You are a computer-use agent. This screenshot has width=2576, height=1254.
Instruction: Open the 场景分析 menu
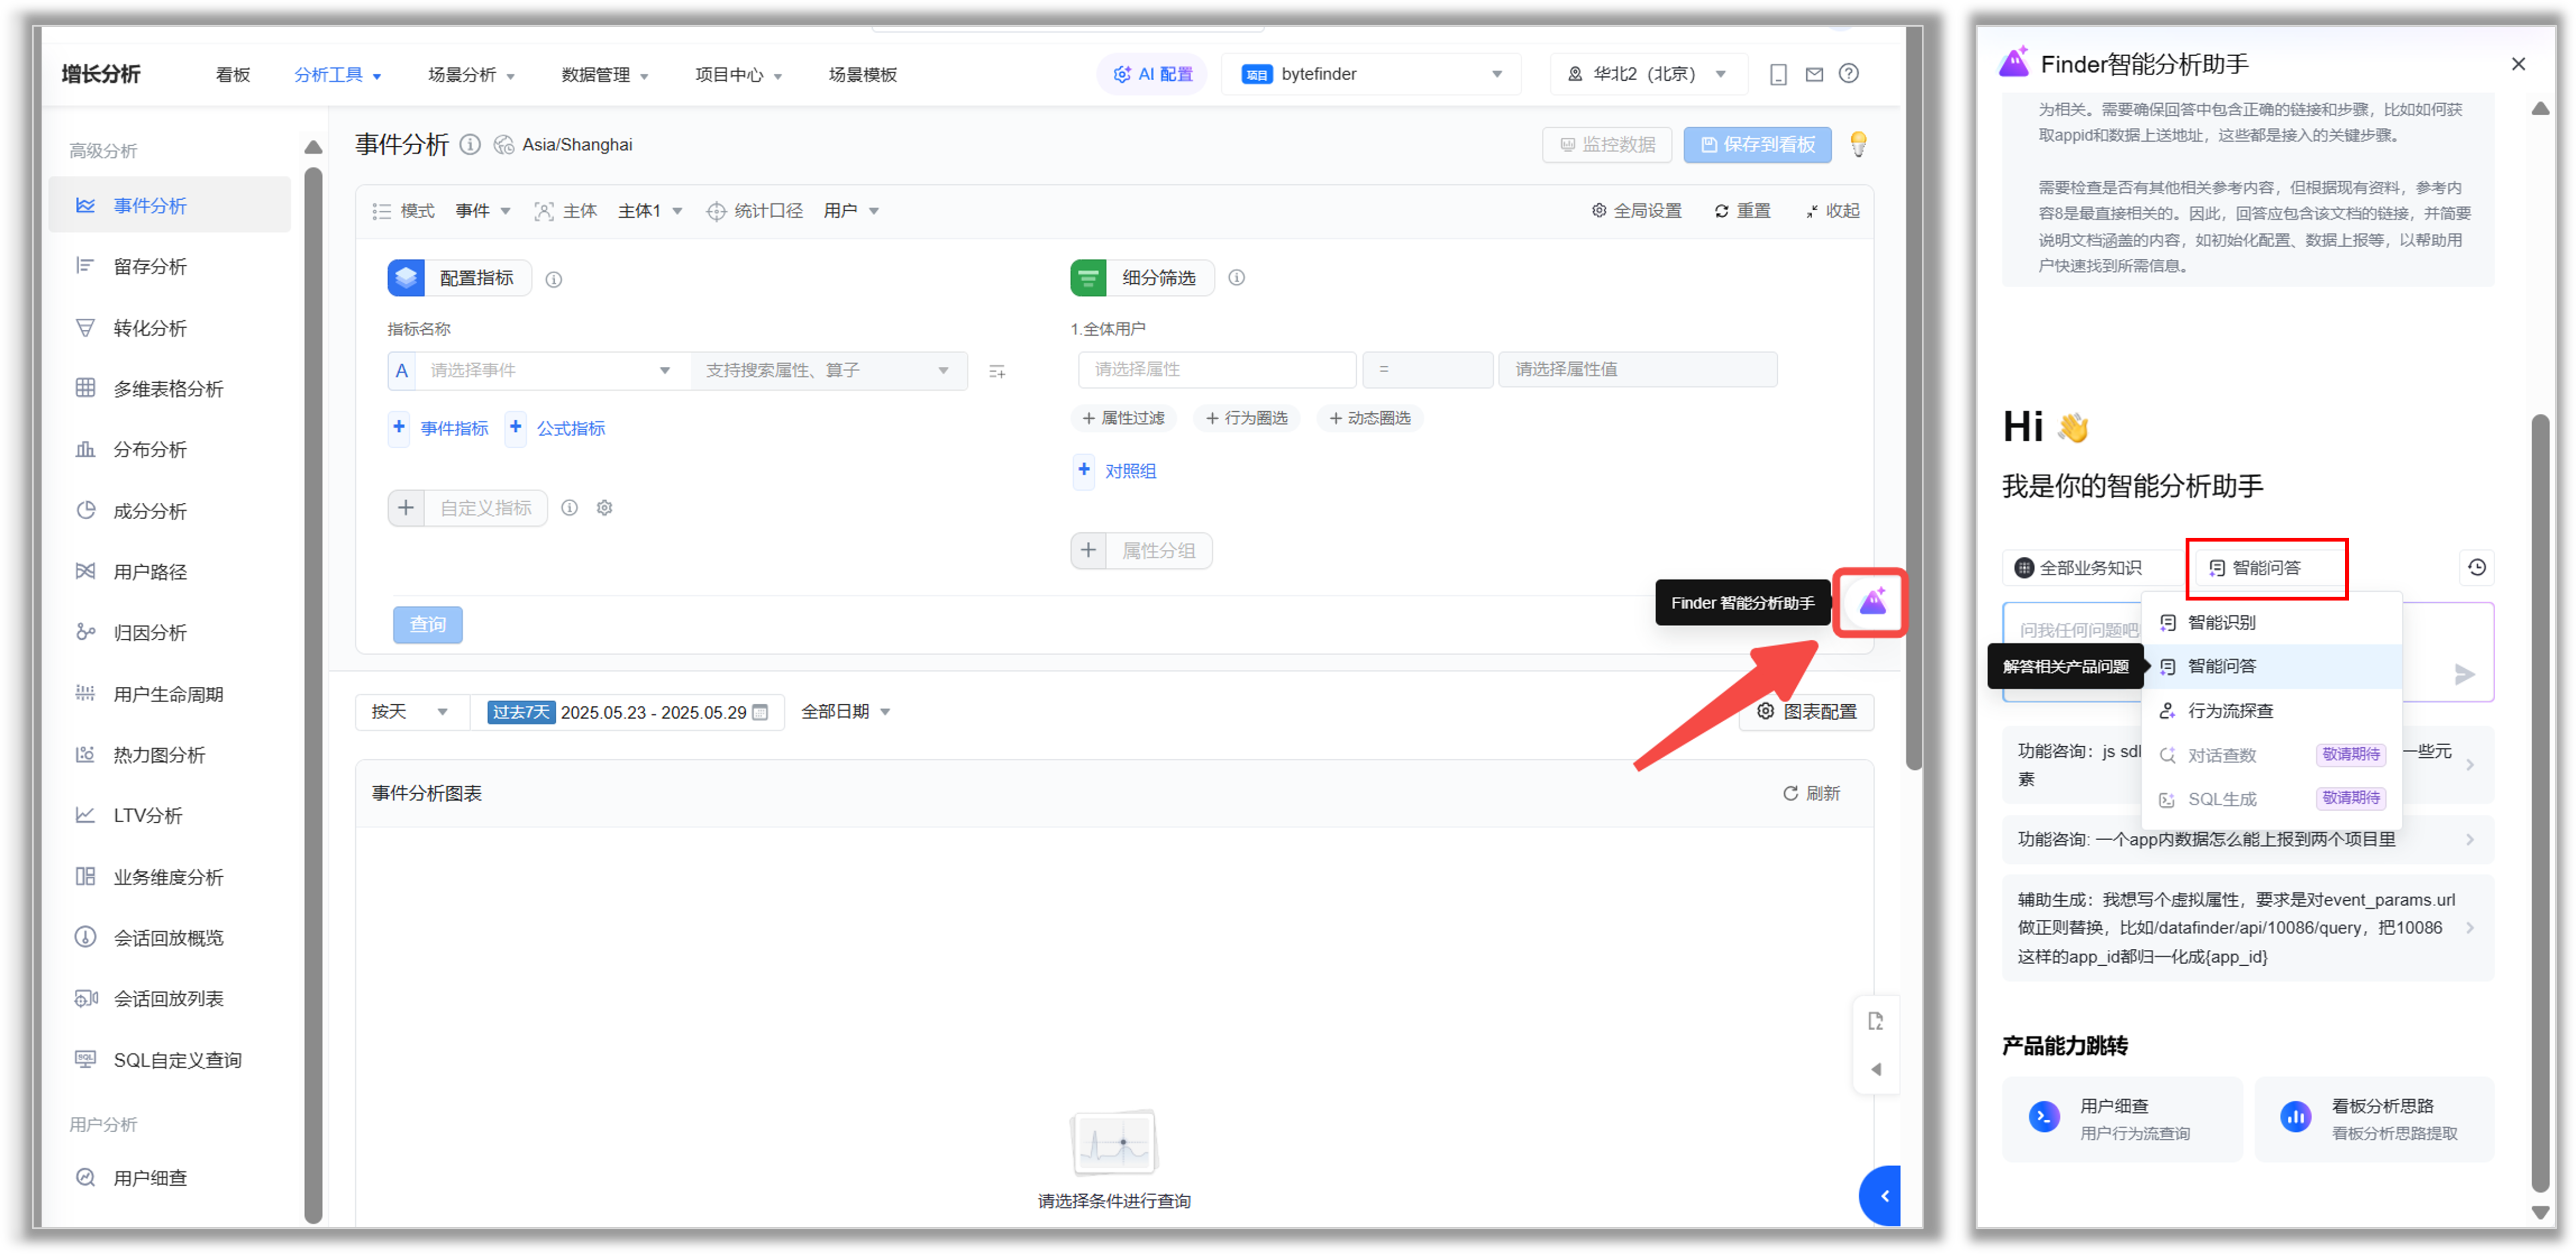click(x=471, y=75)
